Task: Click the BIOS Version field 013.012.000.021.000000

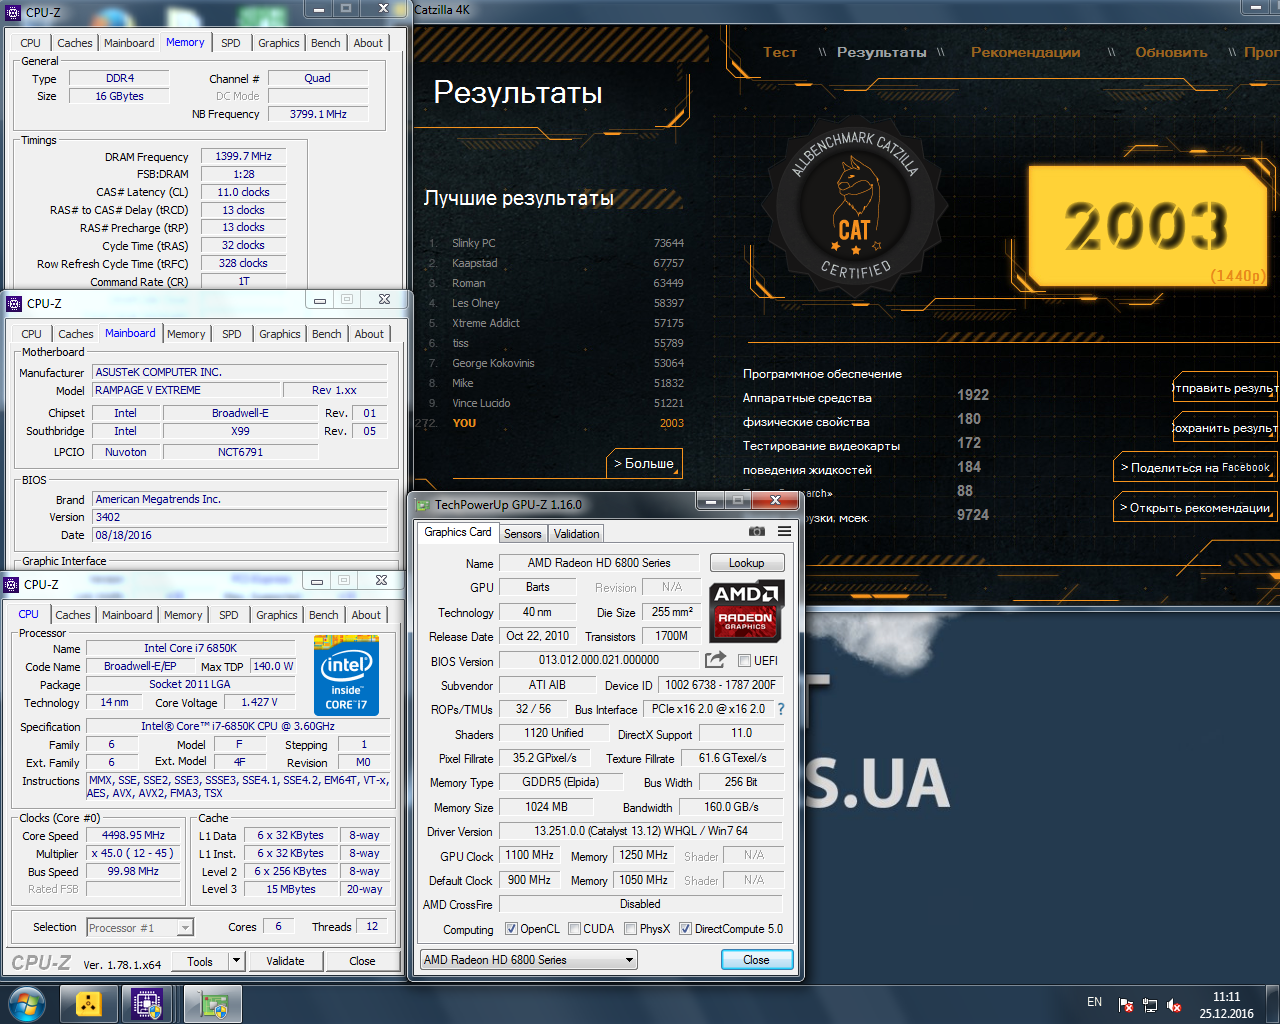Action: point(599,661)
